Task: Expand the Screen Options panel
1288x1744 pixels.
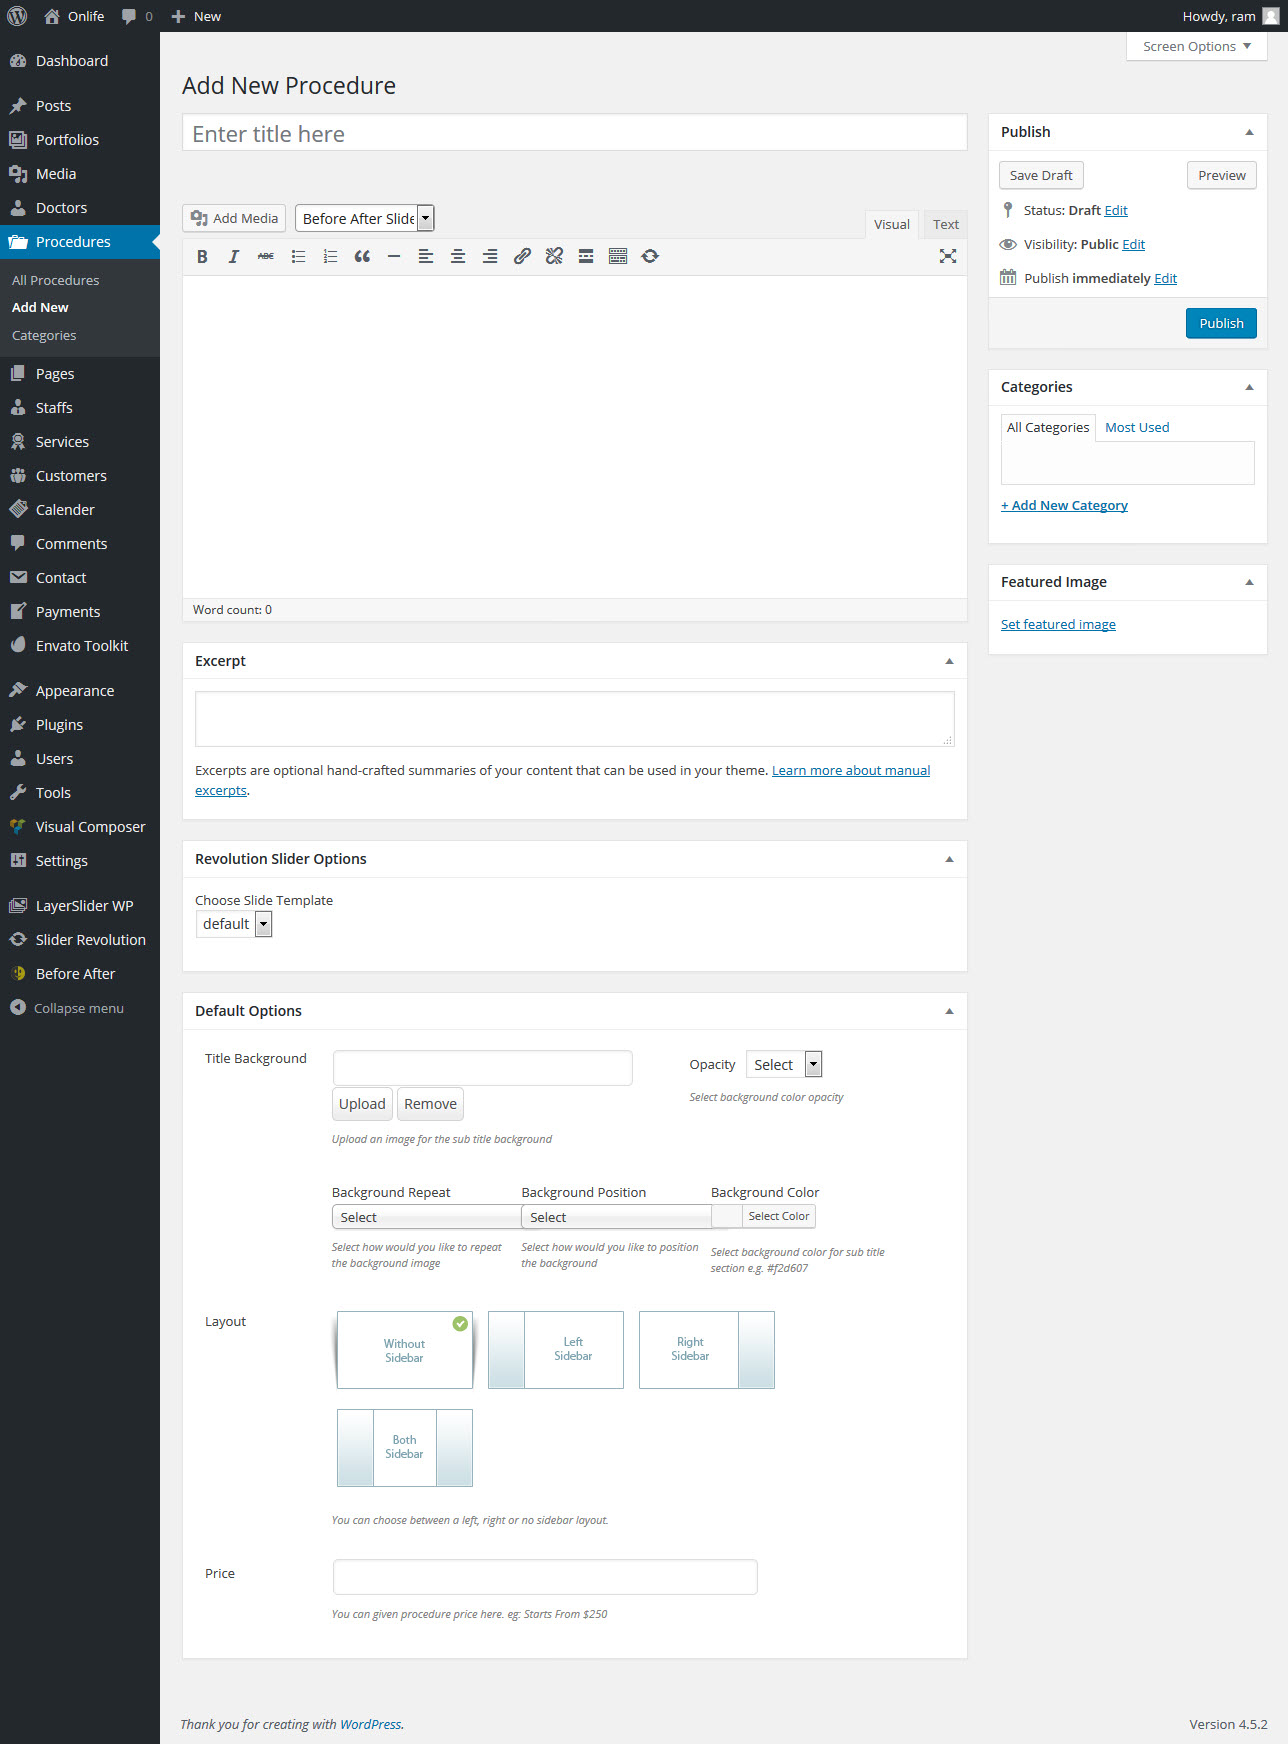Action: pos(1196,47)
